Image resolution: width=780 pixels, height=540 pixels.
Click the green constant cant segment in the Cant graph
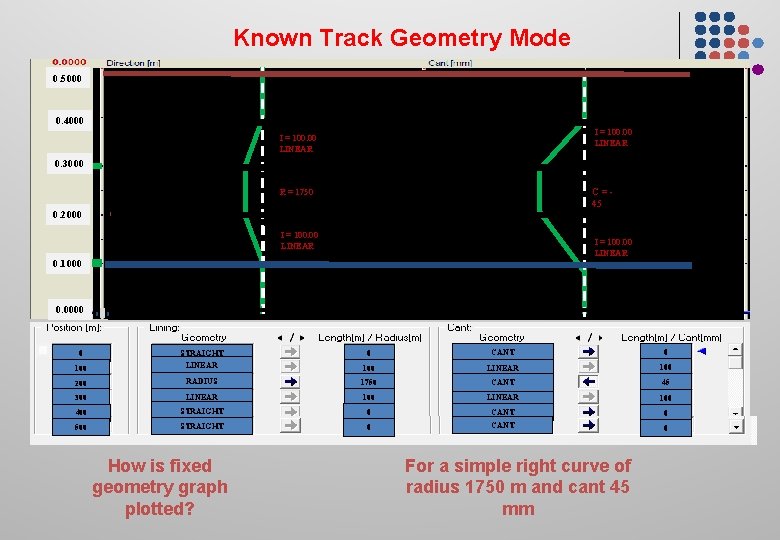pos(540,191)
